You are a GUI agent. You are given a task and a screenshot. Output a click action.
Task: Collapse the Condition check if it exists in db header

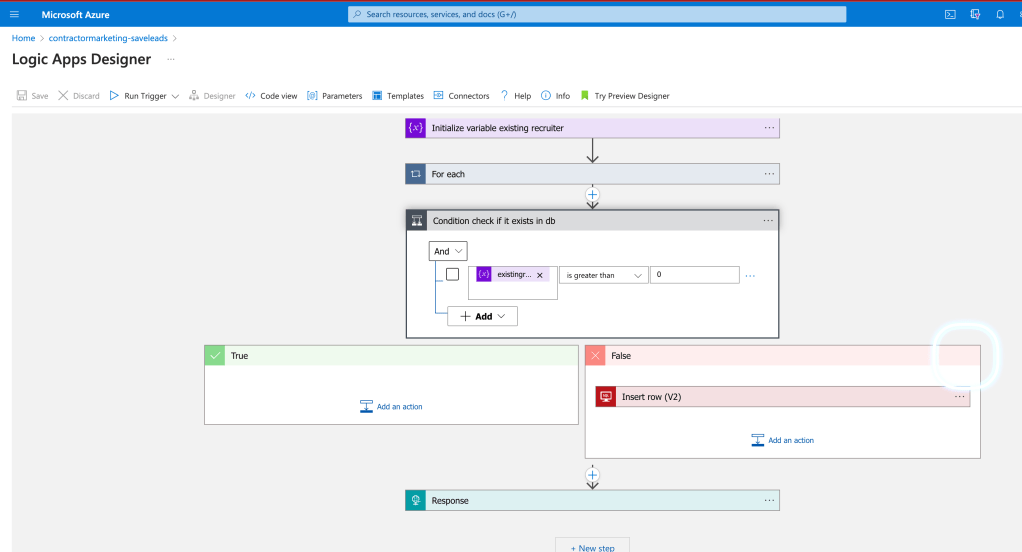pyautogui.click(x=592, y=221)
